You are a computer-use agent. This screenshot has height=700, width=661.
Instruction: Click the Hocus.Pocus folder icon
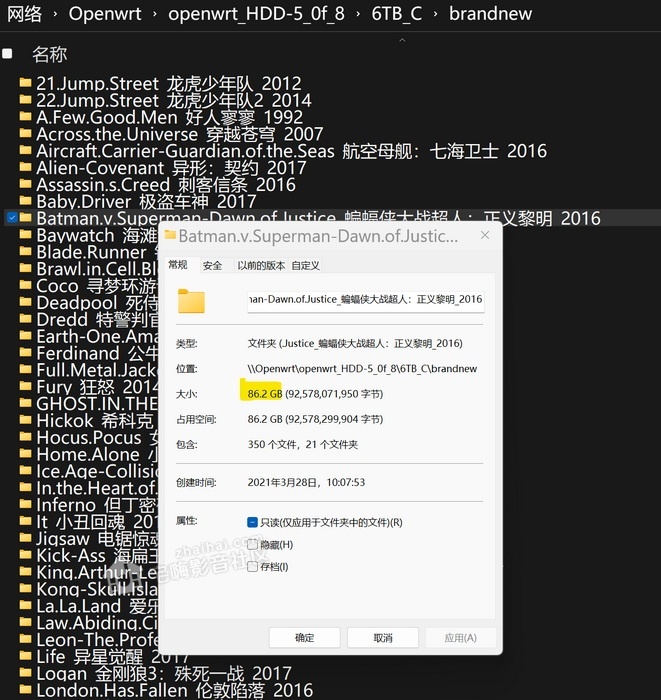click(25, 437)
